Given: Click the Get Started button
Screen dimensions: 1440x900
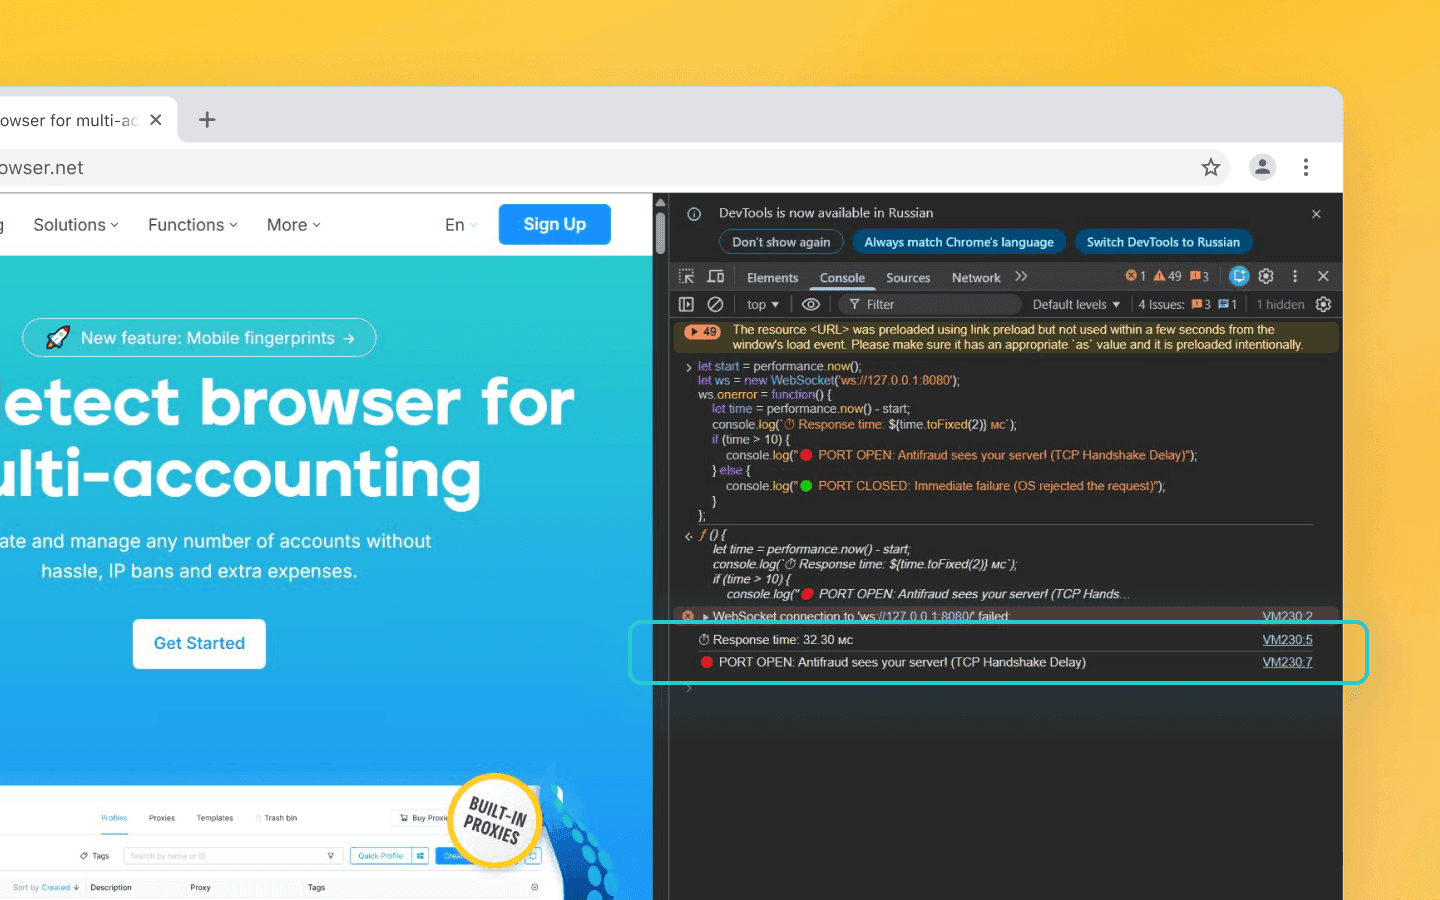Looking at the screenshot, I should point(199,643).
